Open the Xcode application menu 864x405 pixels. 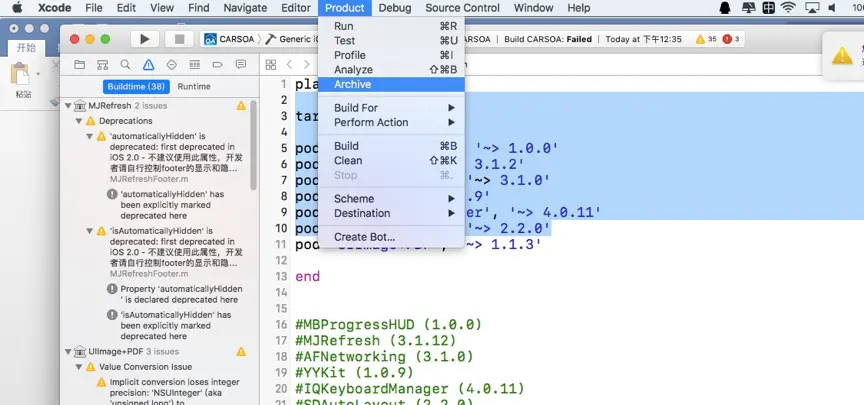click(x=55, y=8)
